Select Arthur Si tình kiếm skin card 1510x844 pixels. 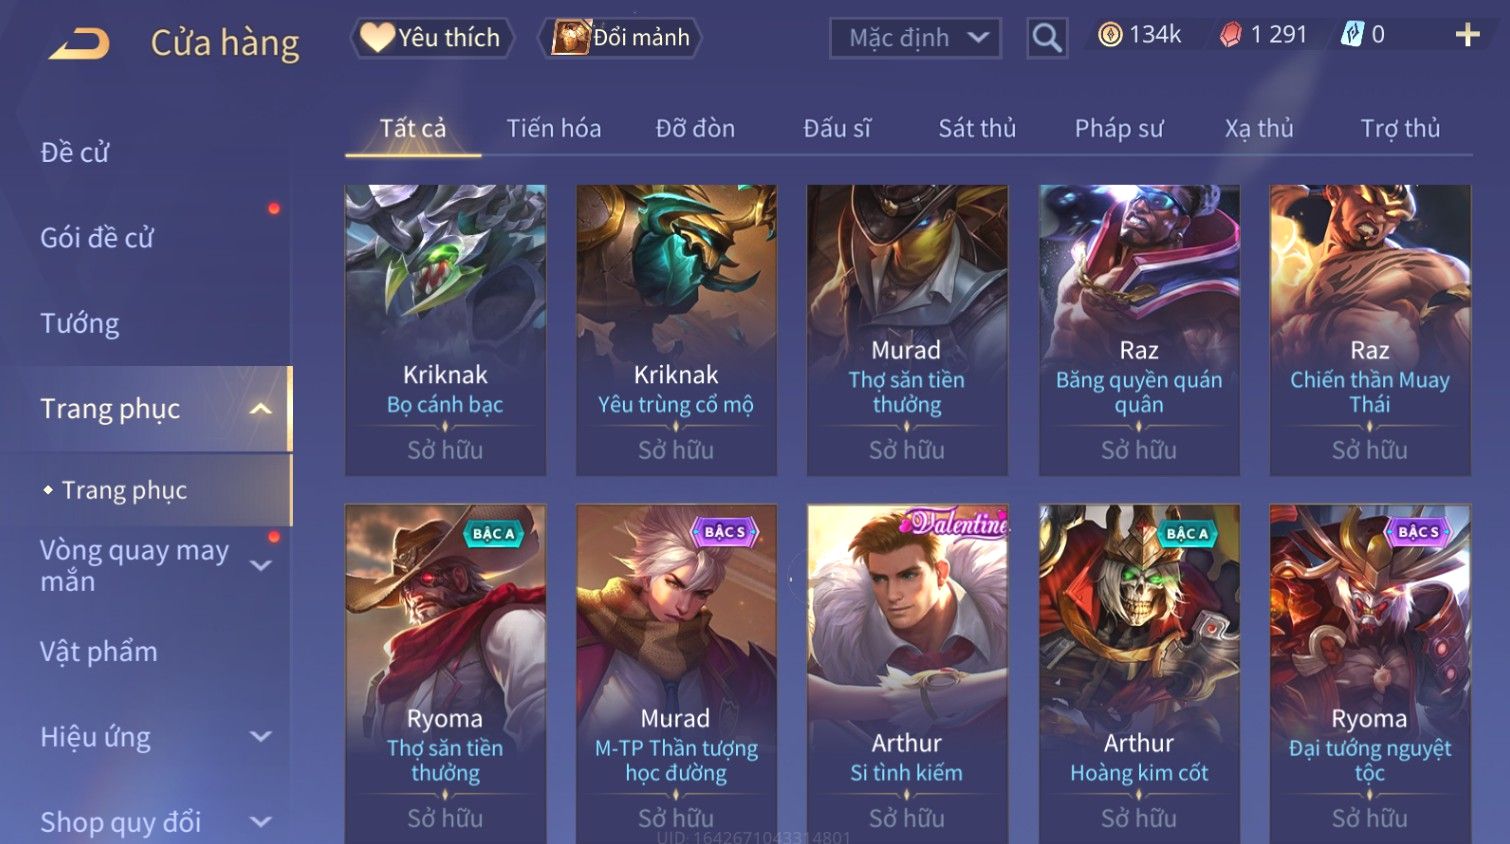point(907,674)
